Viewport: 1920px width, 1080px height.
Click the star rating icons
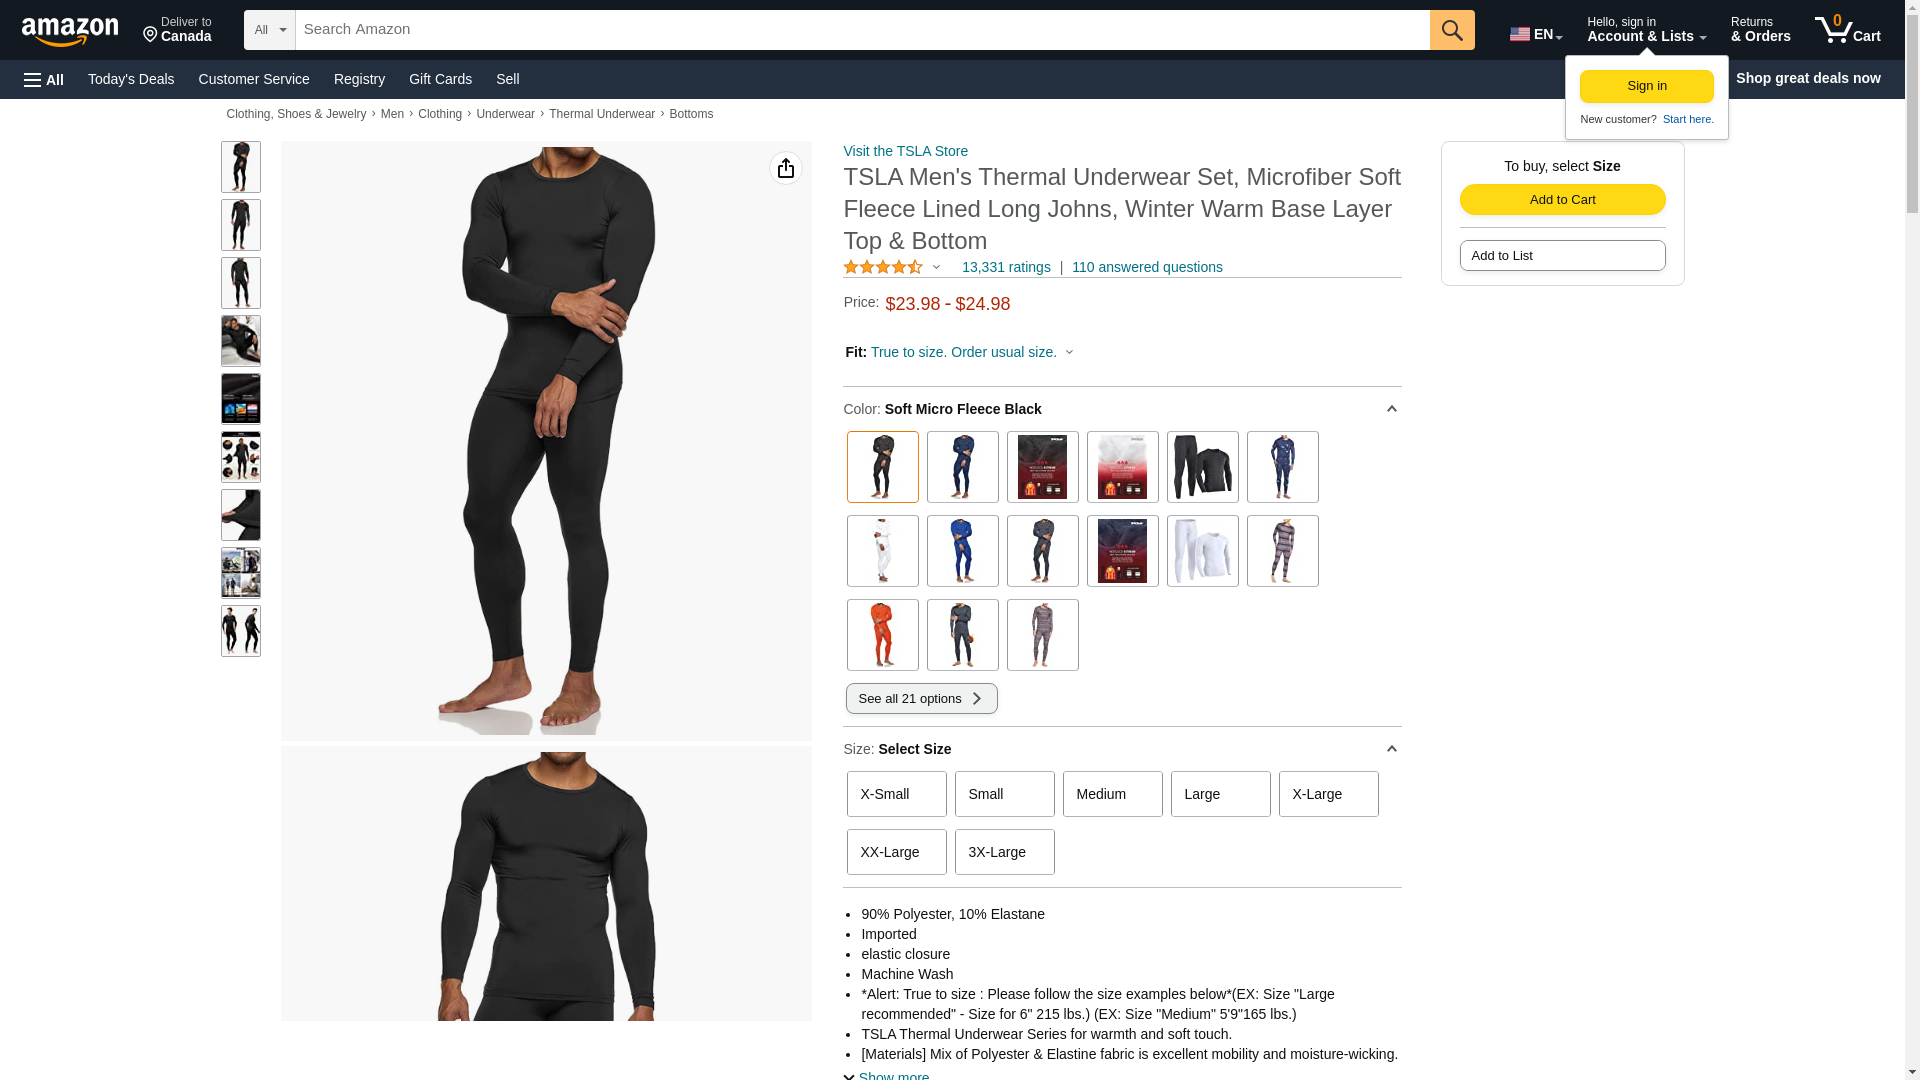point(883,267)
